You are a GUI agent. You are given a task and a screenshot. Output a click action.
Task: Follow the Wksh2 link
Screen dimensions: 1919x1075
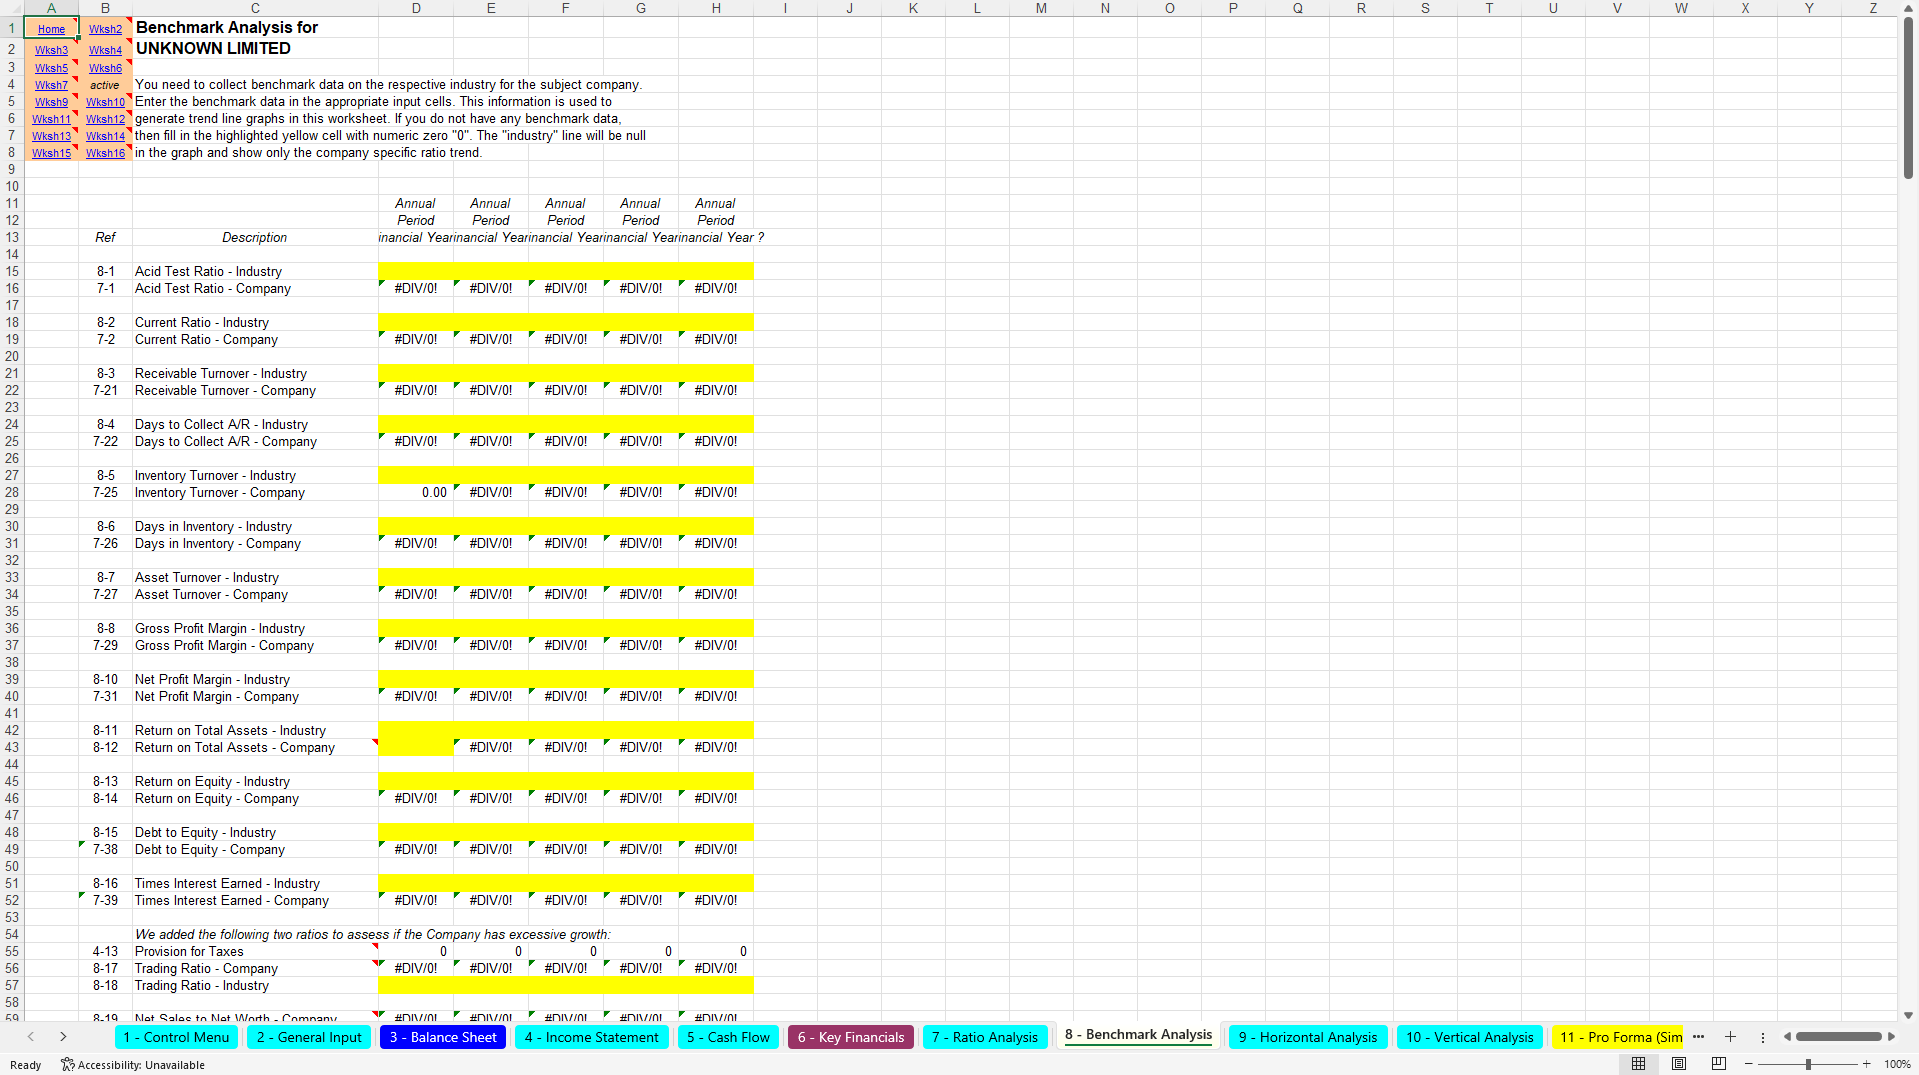[105, 29]
